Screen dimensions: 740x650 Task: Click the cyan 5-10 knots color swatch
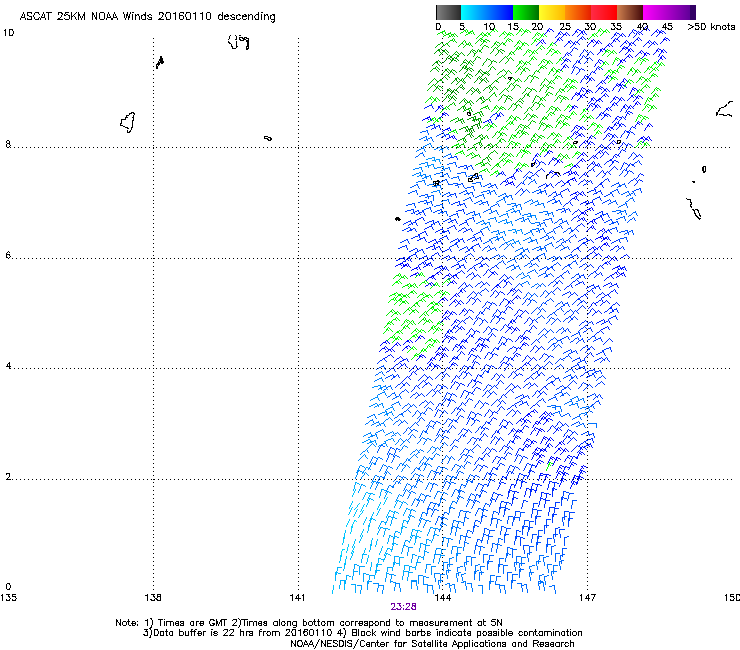pyautogui.click(x=474, y=12)
